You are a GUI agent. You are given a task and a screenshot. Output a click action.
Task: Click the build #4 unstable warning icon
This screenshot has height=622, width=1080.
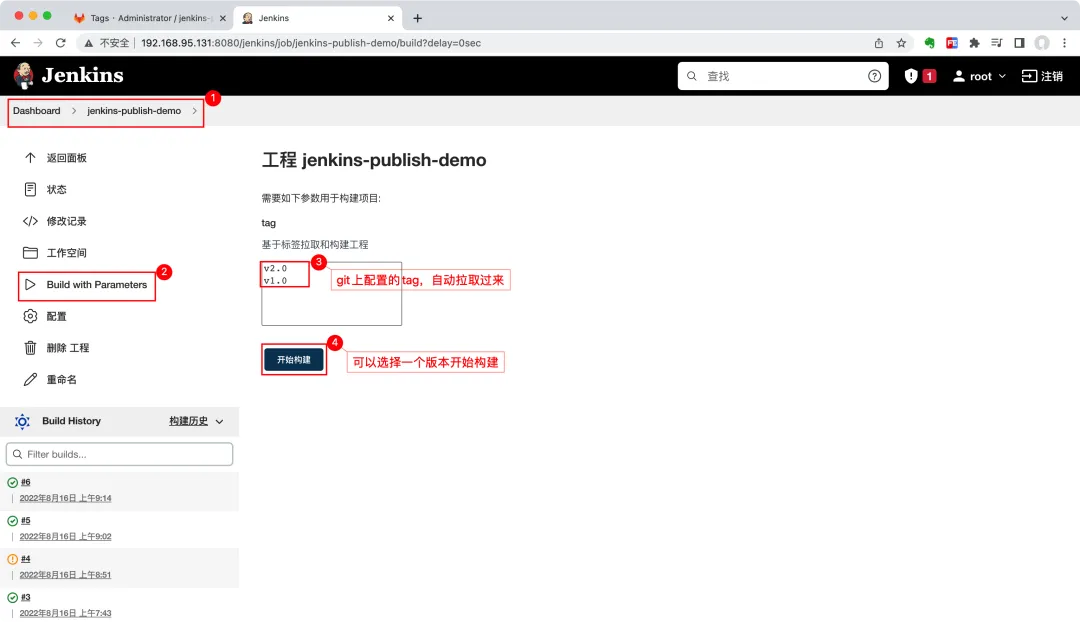pos(12,559)
